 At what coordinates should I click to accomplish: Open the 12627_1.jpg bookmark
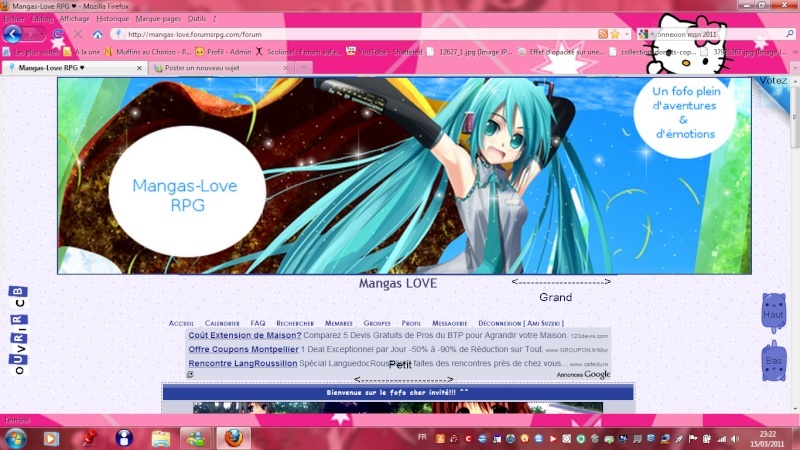pos(469,52)
